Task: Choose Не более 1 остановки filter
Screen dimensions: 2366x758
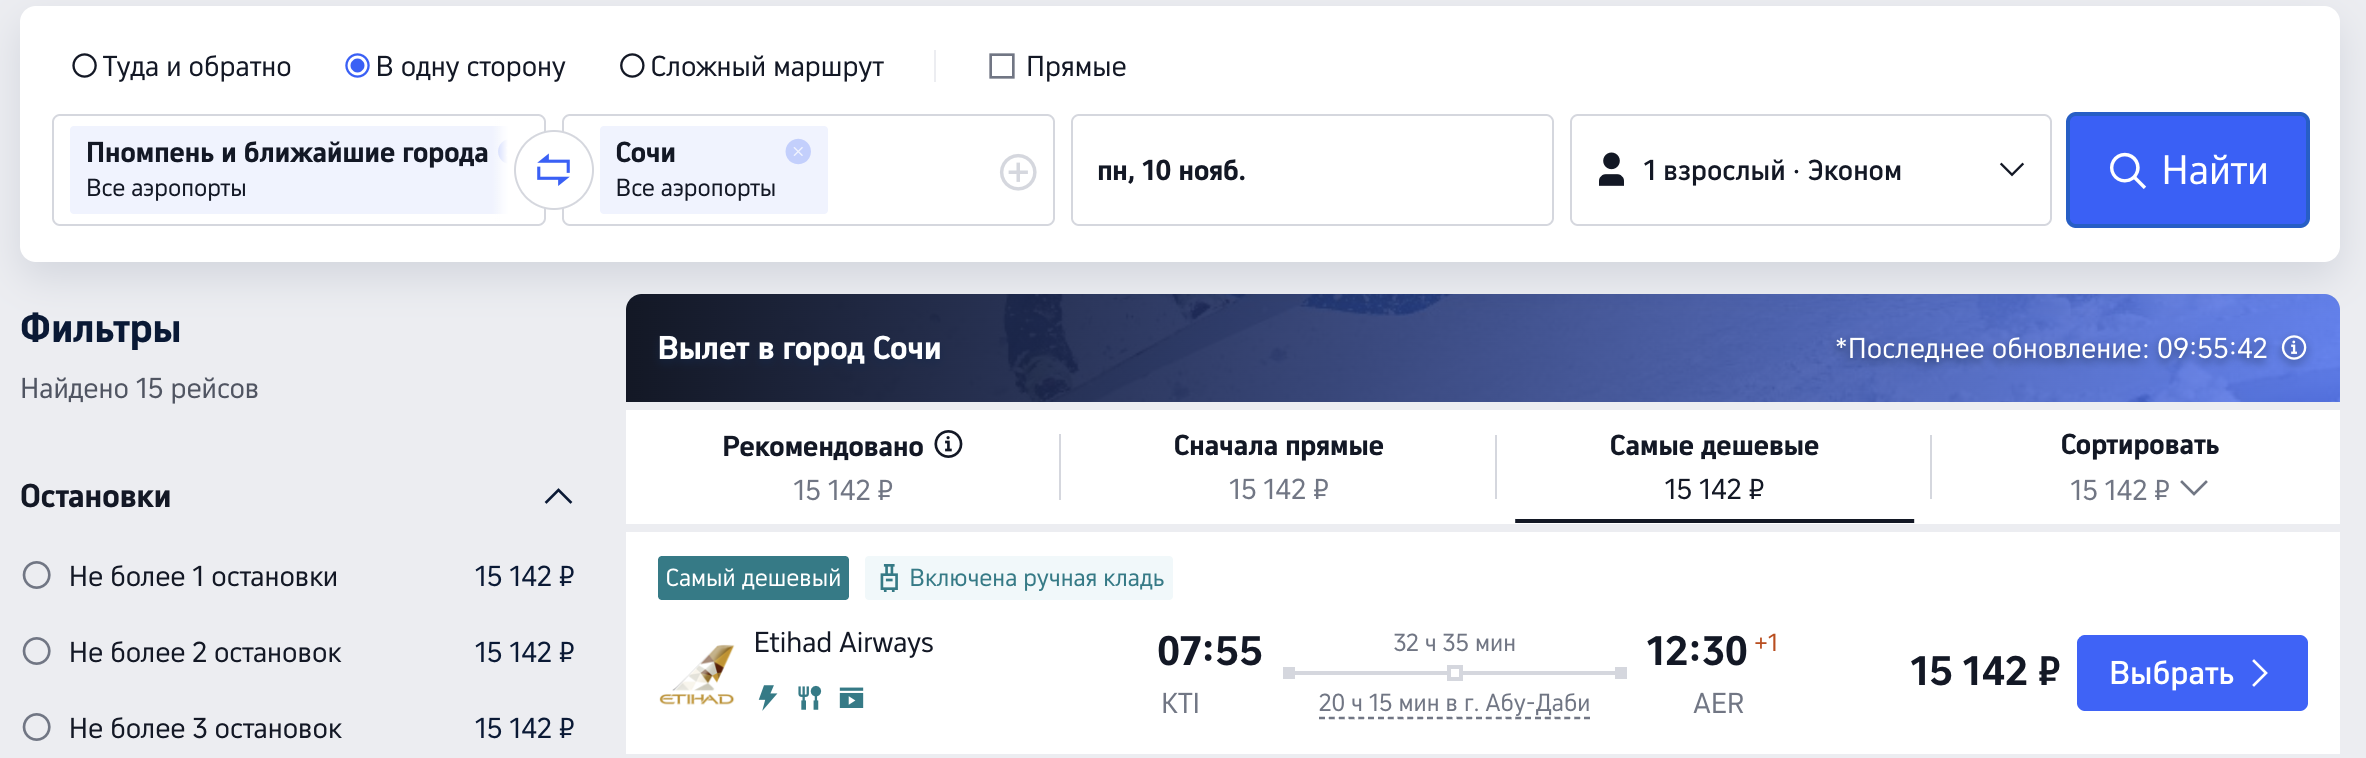Action: (37, 576)
